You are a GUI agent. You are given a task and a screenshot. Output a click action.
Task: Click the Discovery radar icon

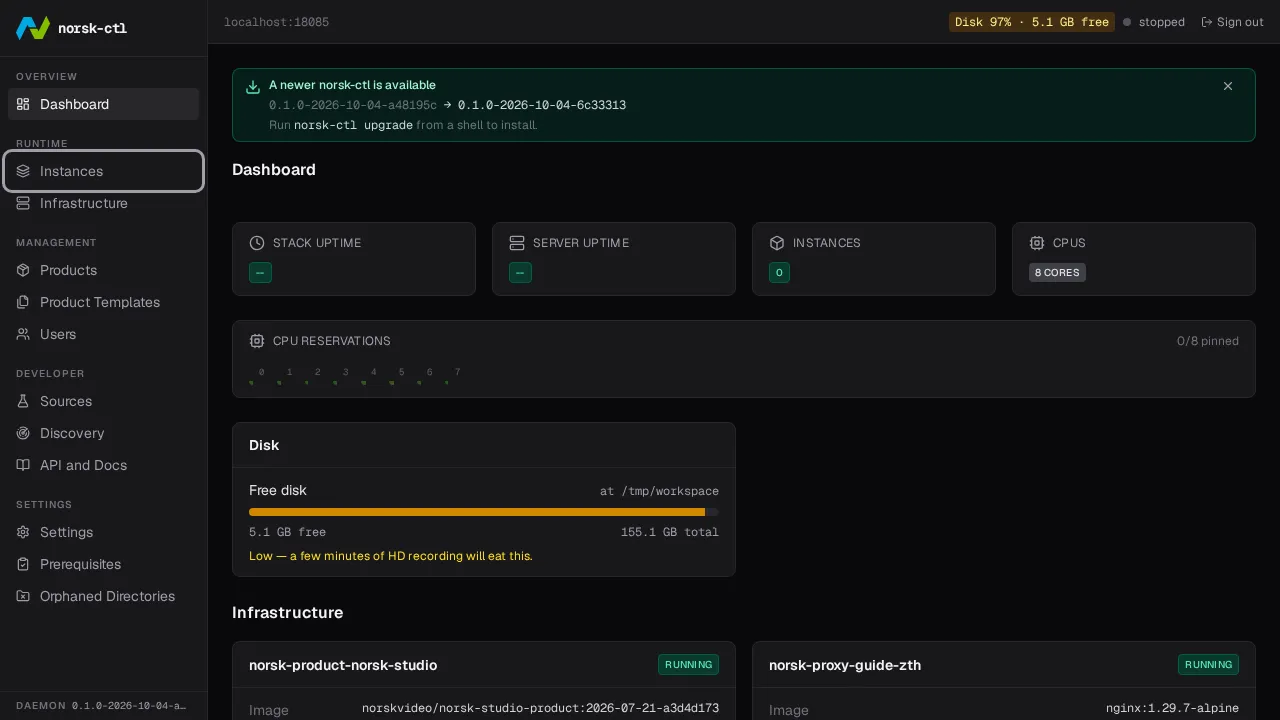tap(23, 433)
